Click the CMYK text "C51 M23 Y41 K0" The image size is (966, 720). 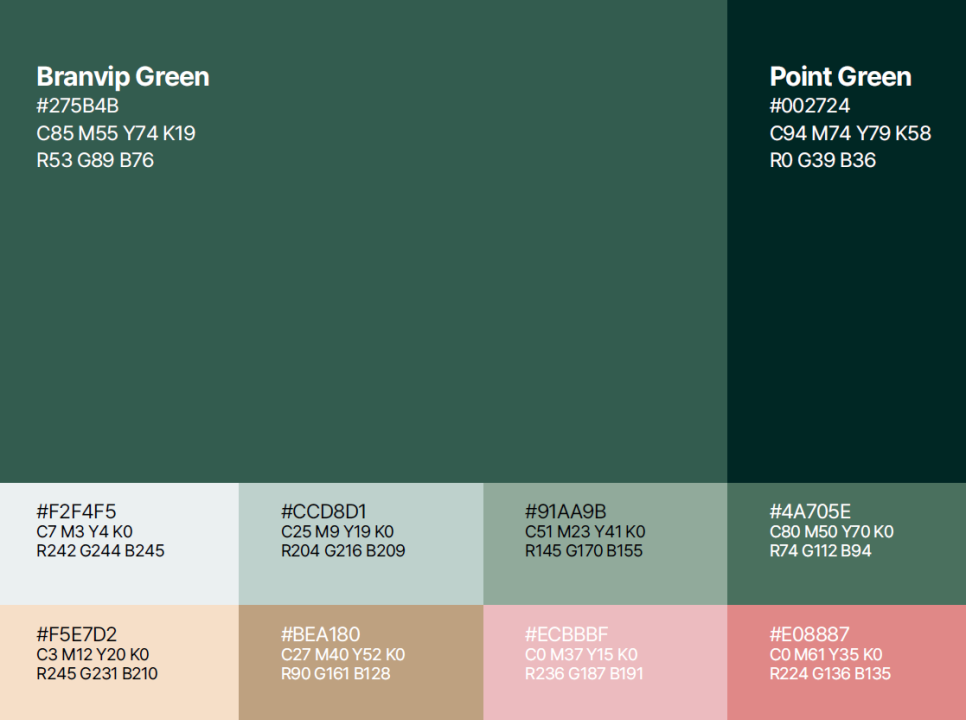(585, 532)
